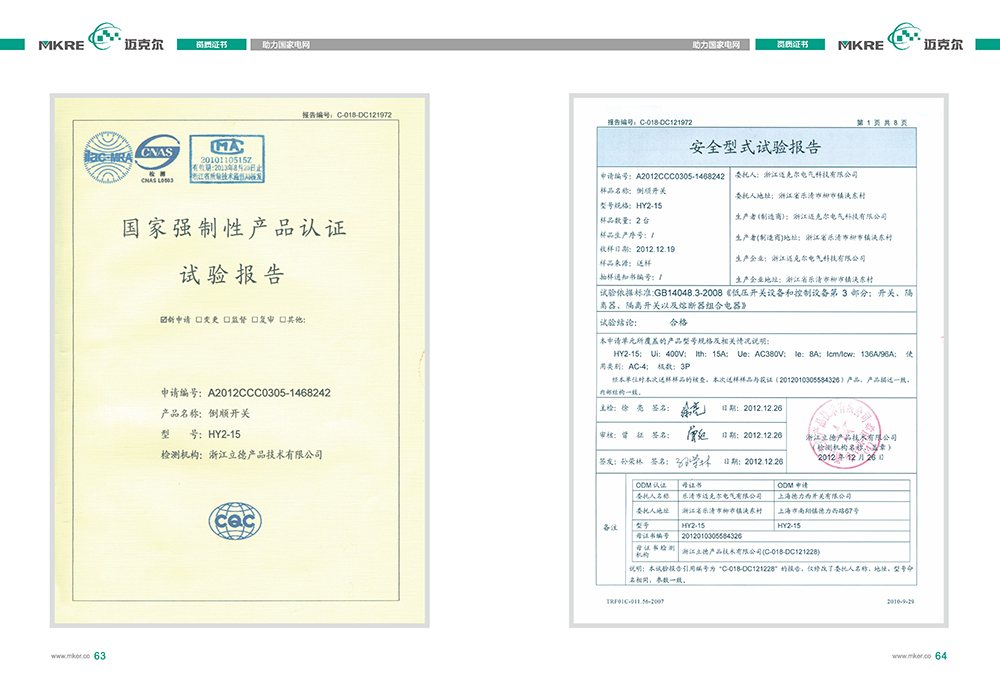Click 样品数量: 2 台
The image size is (1000, 683).
tap(624, 221)
